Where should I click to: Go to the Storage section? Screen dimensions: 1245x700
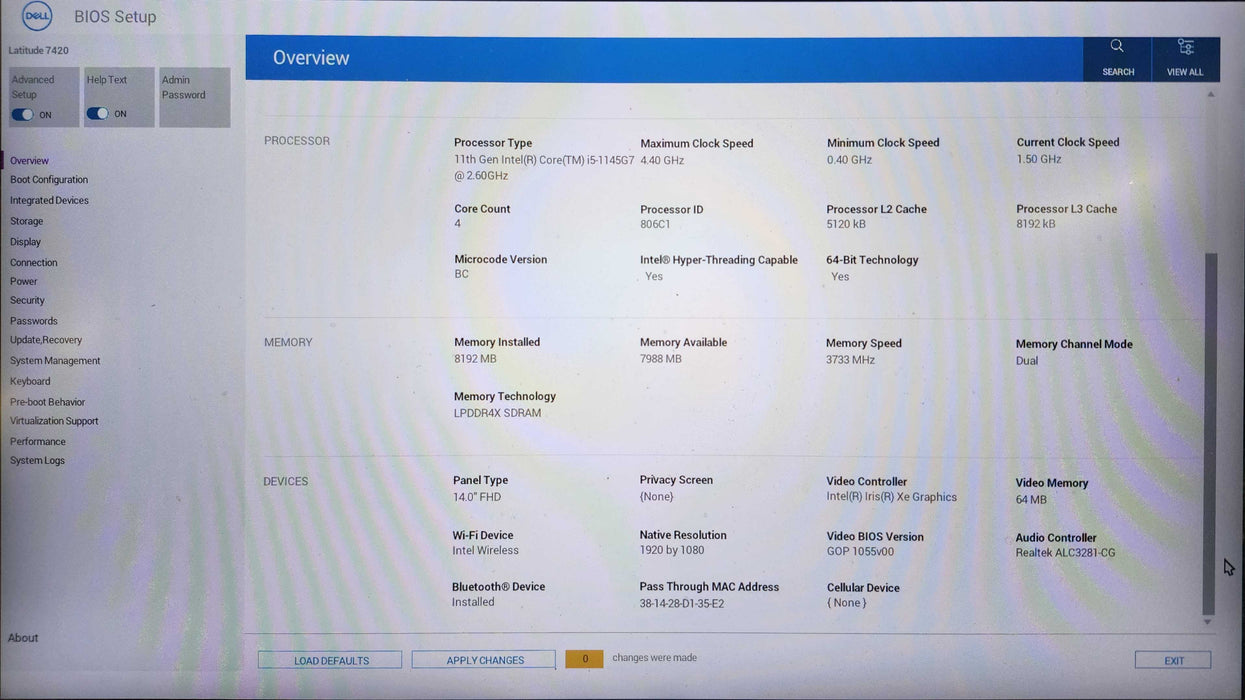coord(27,221)
